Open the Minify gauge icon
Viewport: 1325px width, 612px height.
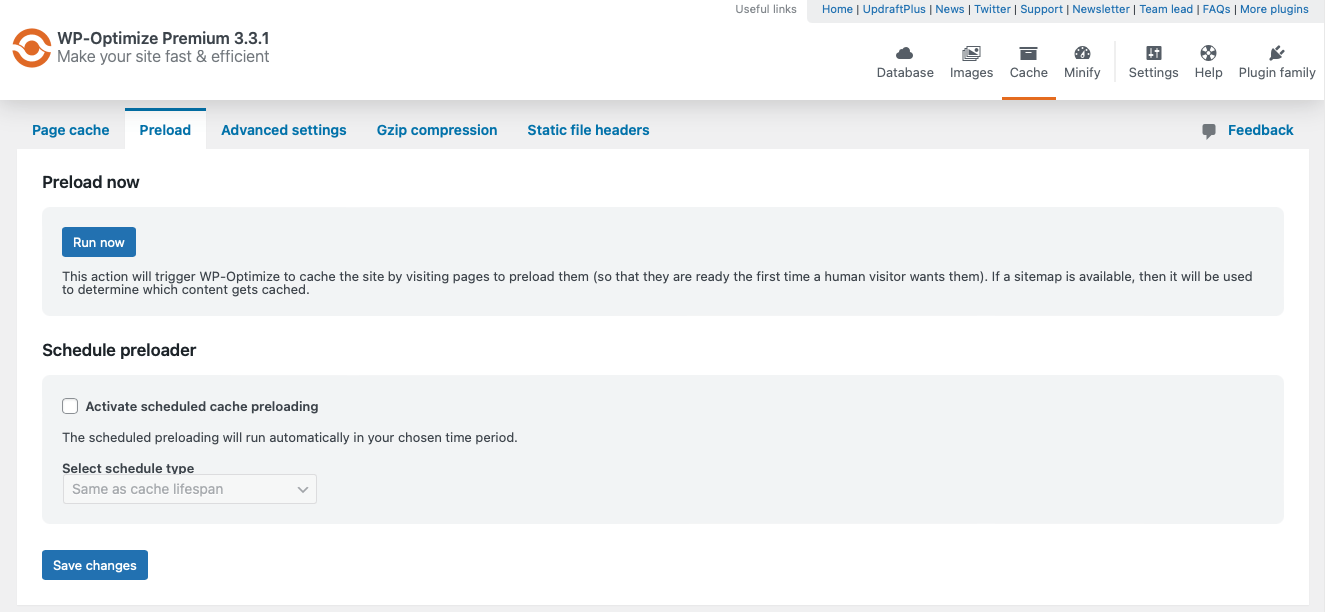(x=1082, y=53)
